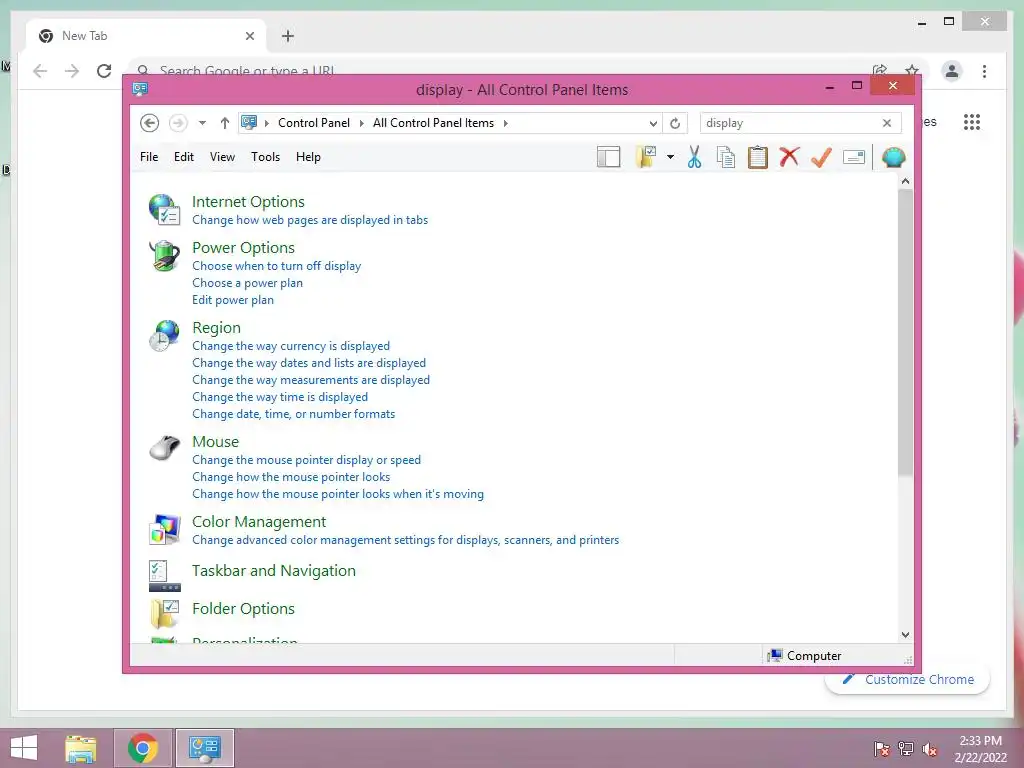Click Change the way currency is displayed
The height and width of the screenshot is (768, 1024).
tap(291, 345)
